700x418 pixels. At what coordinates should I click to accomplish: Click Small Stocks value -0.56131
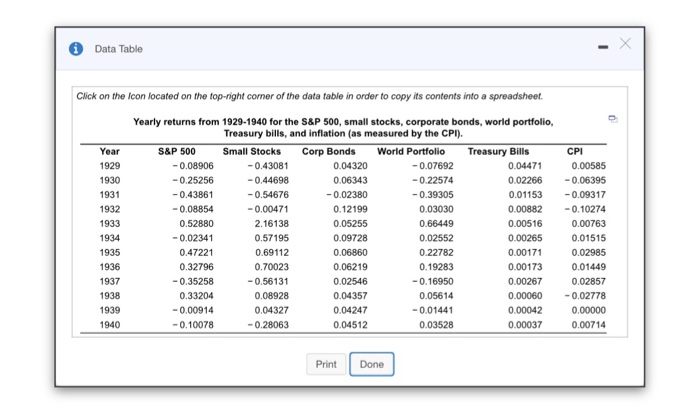pyautogui.click(x=268, y=281)
